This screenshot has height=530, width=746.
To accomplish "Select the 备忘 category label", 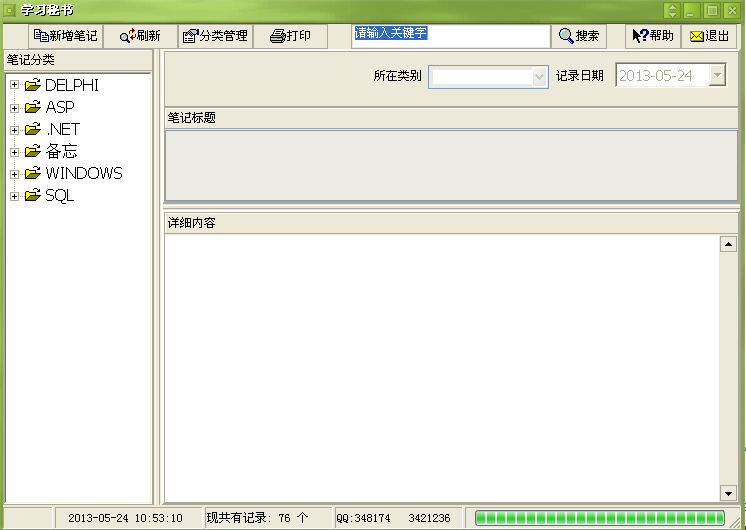I will pyautogui.click(x=61, y=151).
